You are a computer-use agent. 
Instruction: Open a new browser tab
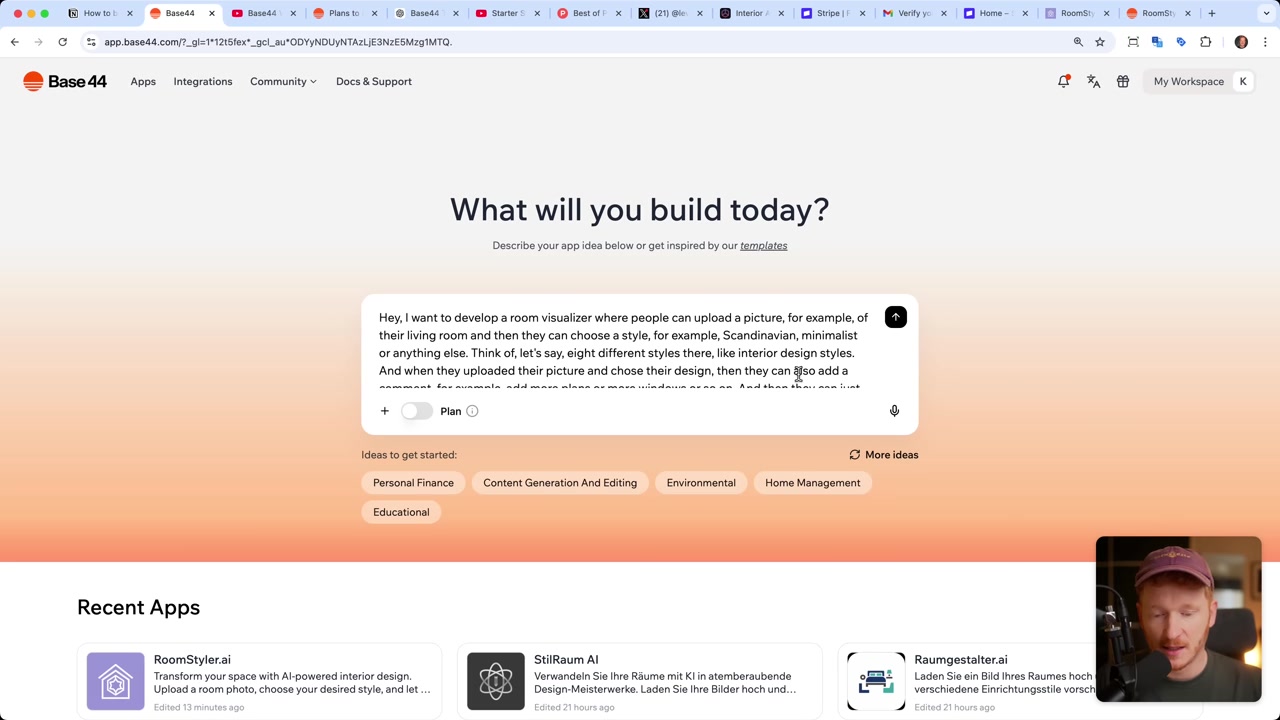[1211, 13]
